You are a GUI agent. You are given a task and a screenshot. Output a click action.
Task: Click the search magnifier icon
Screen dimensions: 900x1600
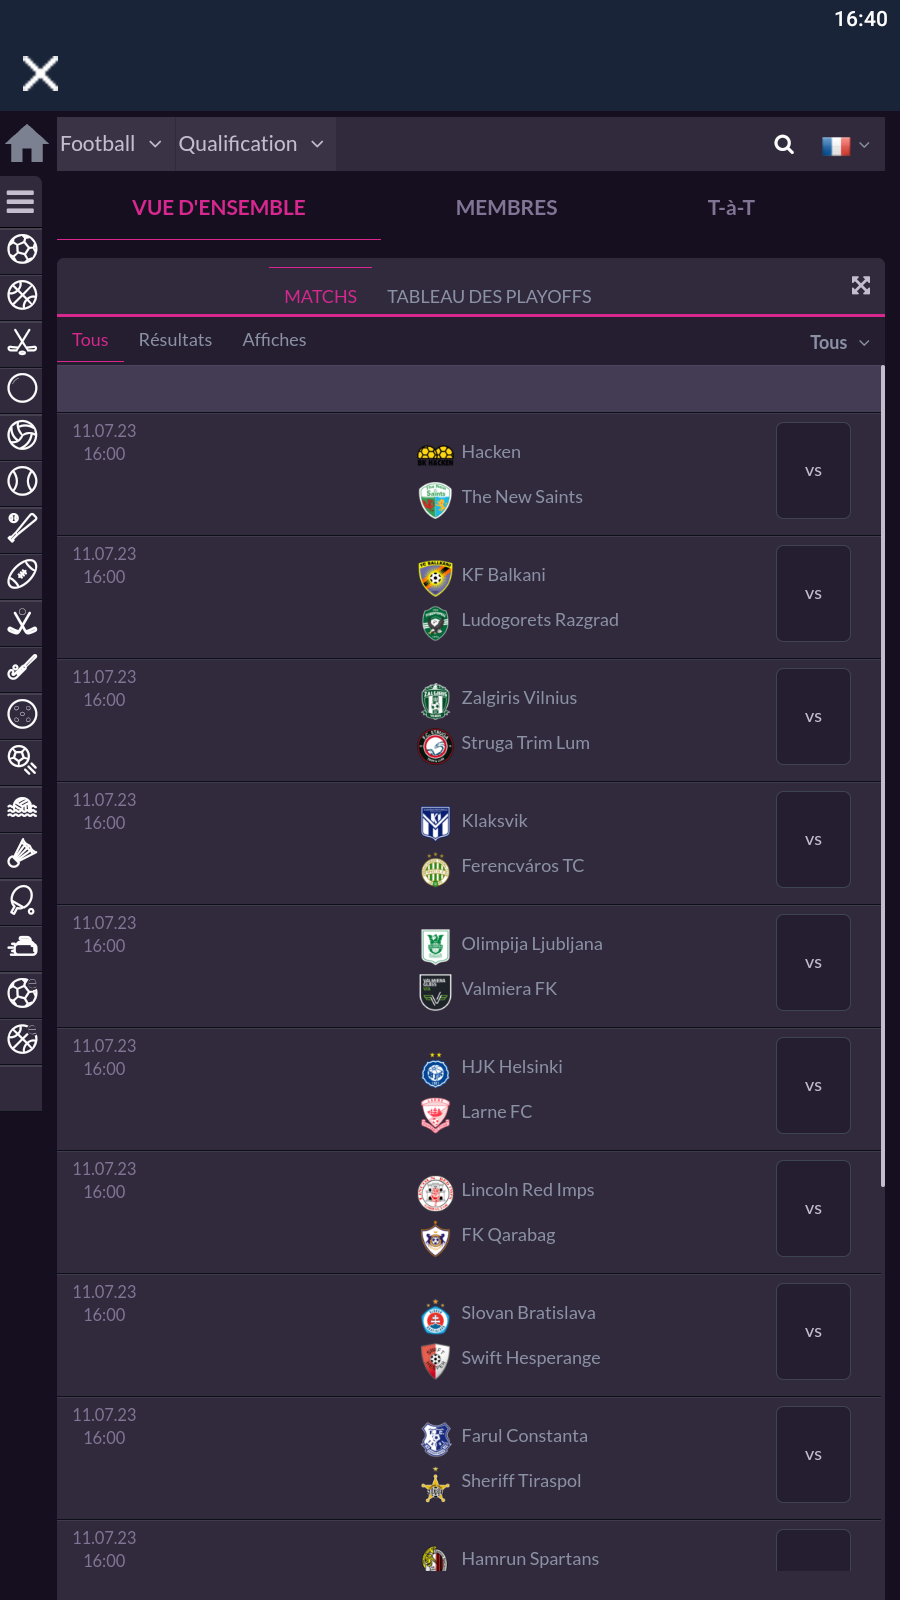[784, 144]
